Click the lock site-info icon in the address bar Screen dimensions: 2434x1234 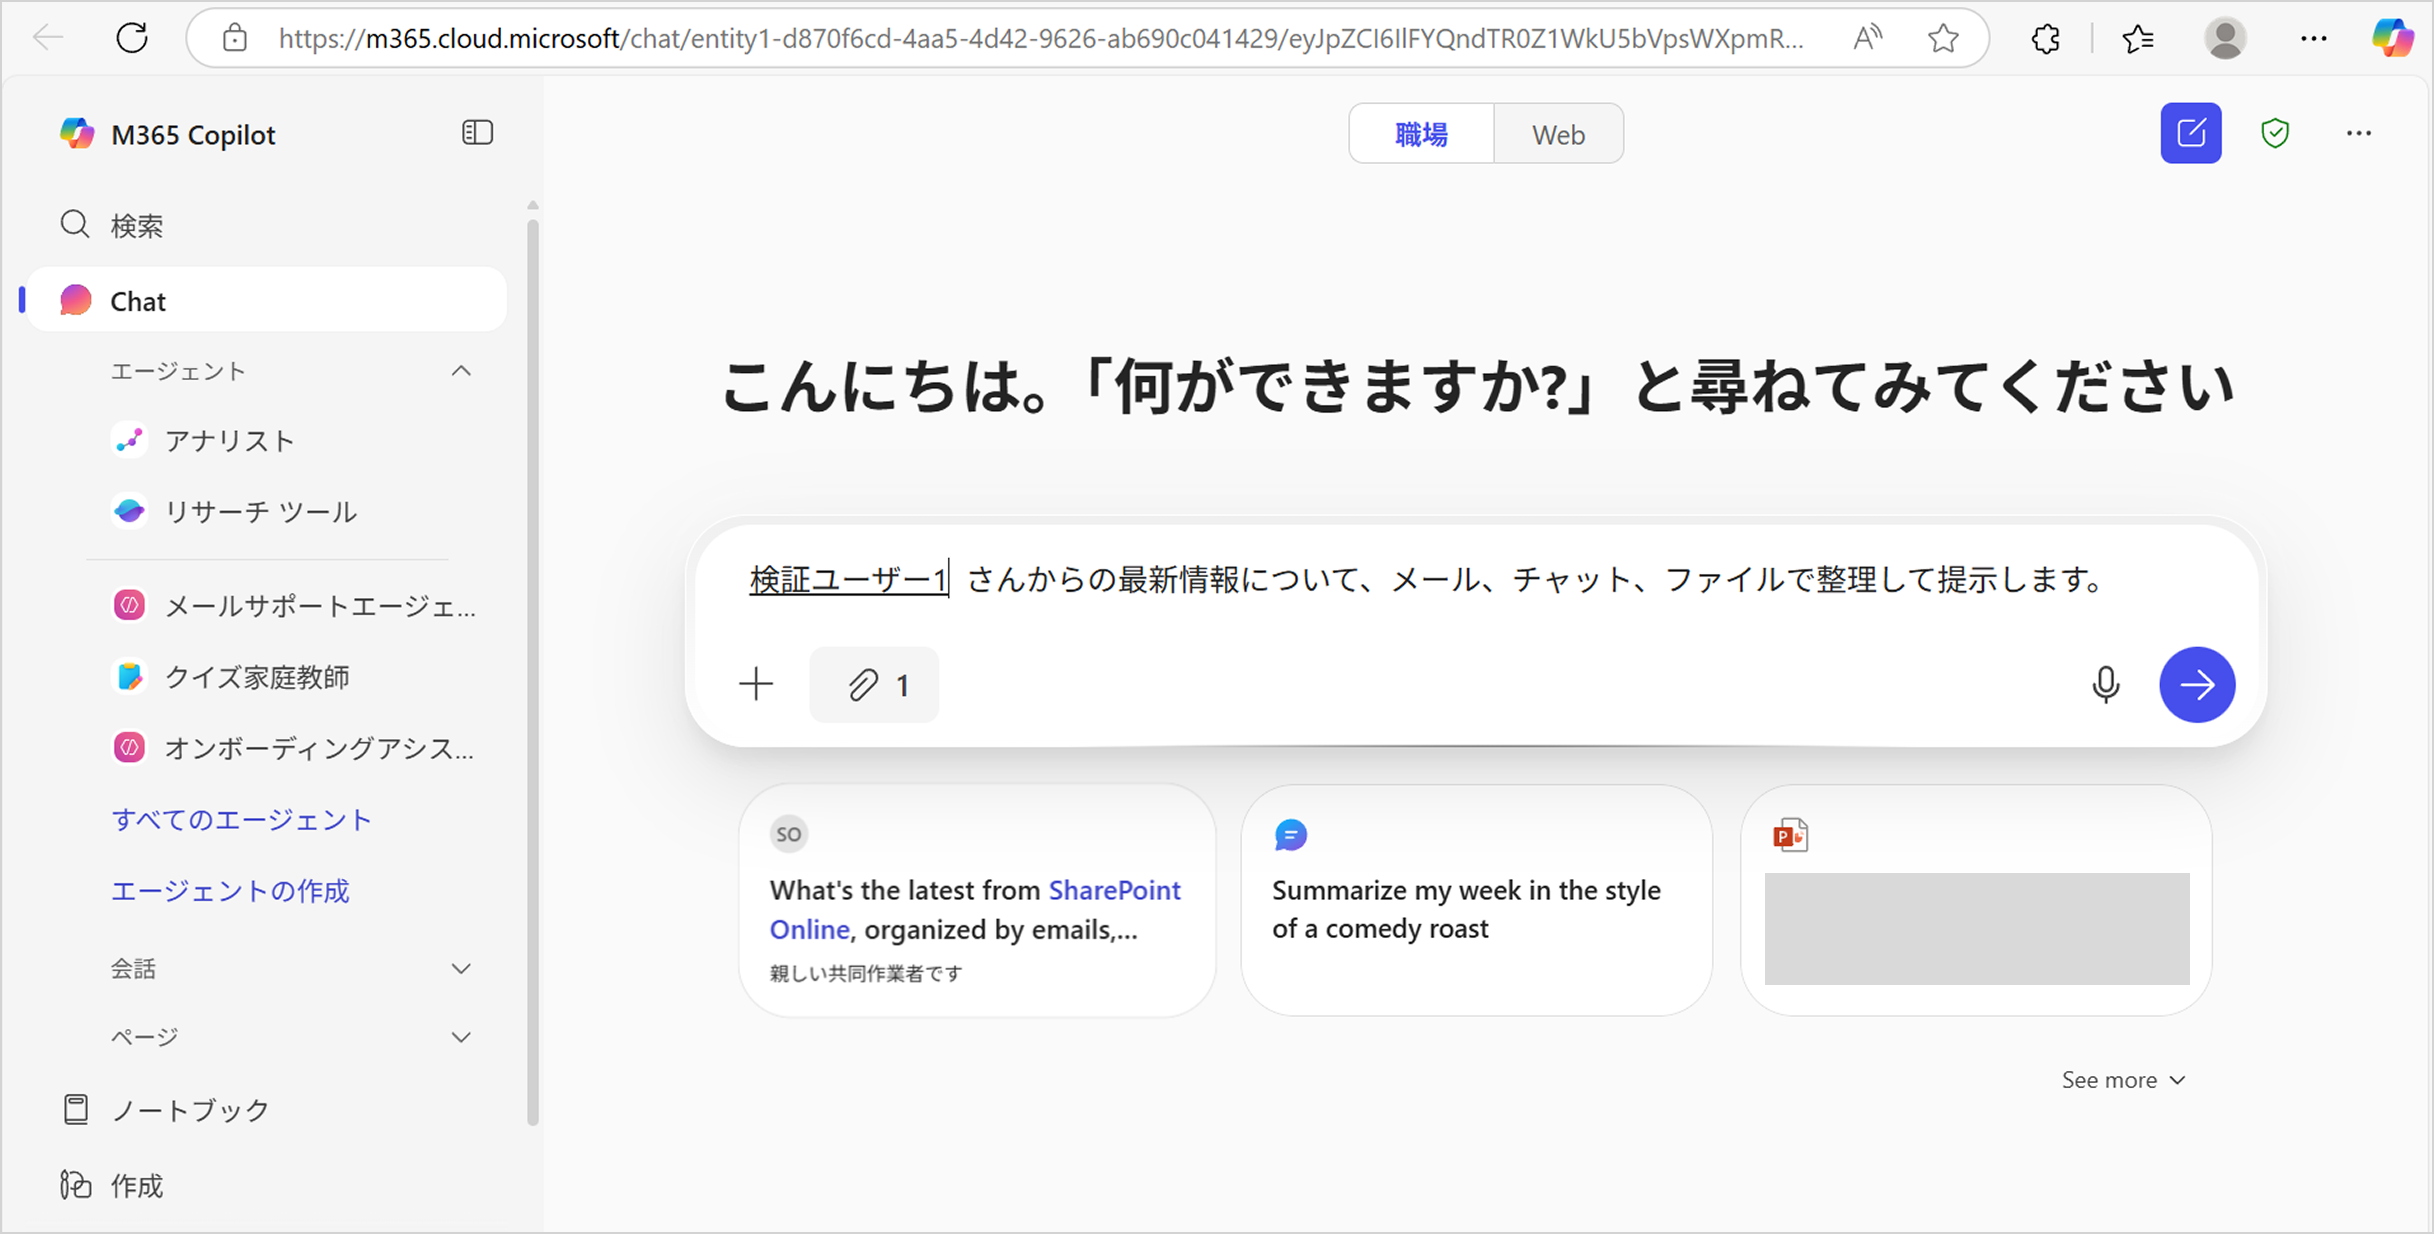[234, 38]
